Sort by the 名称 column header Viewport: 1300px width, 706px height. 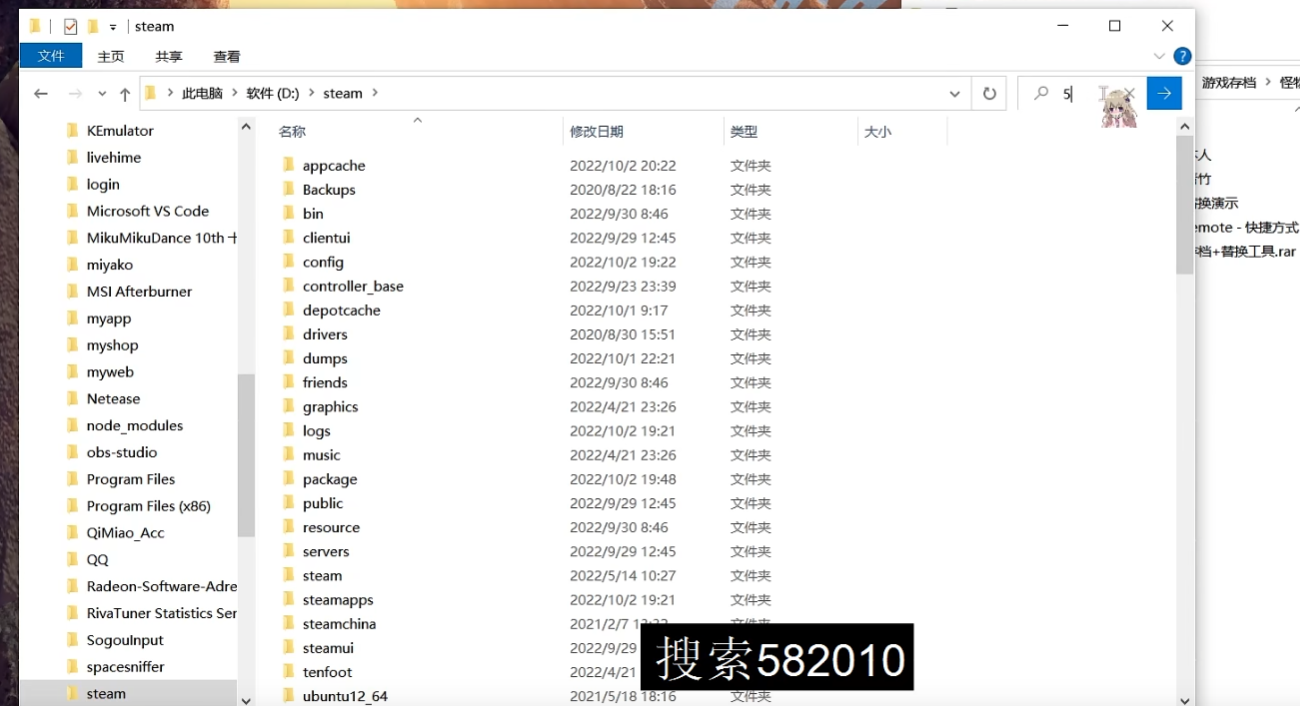tap(292, 131)
